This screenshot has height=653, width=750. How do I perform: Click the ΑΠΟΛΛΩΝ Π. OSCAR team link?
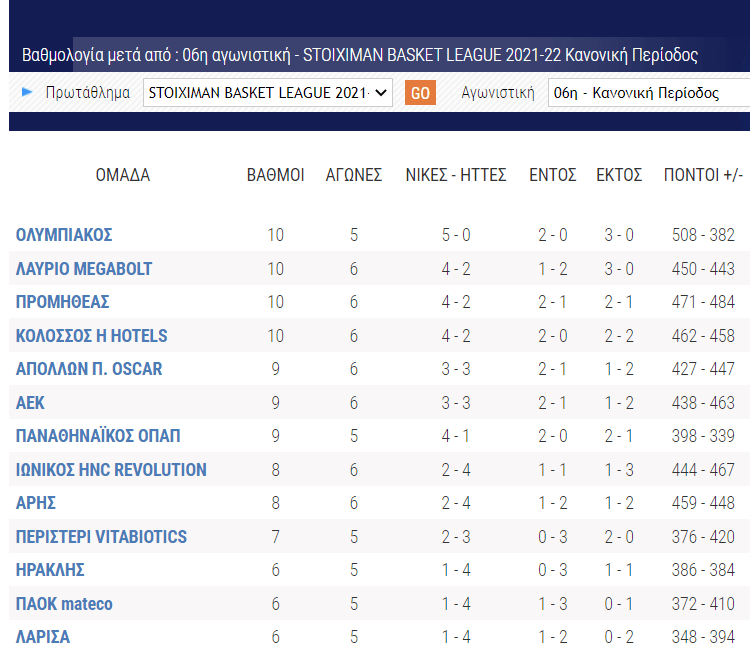tap(89, 369)
